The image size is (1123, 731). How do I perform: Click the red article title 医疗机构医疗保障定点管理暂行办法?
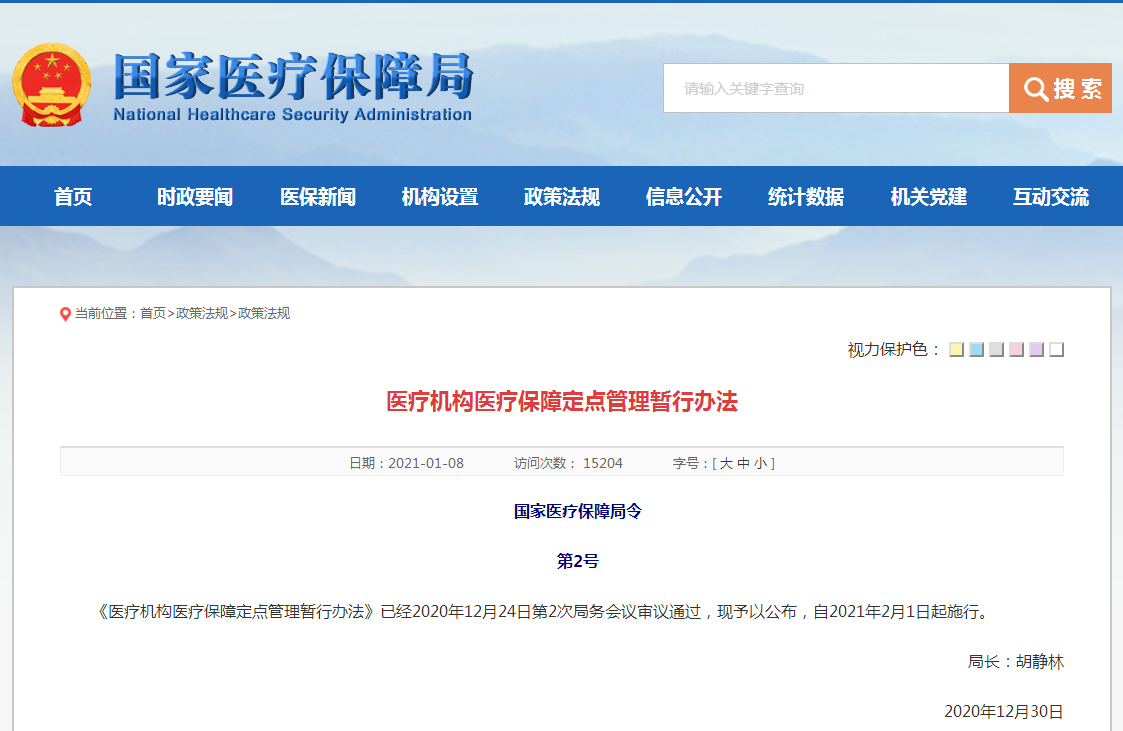click(562, 402)
